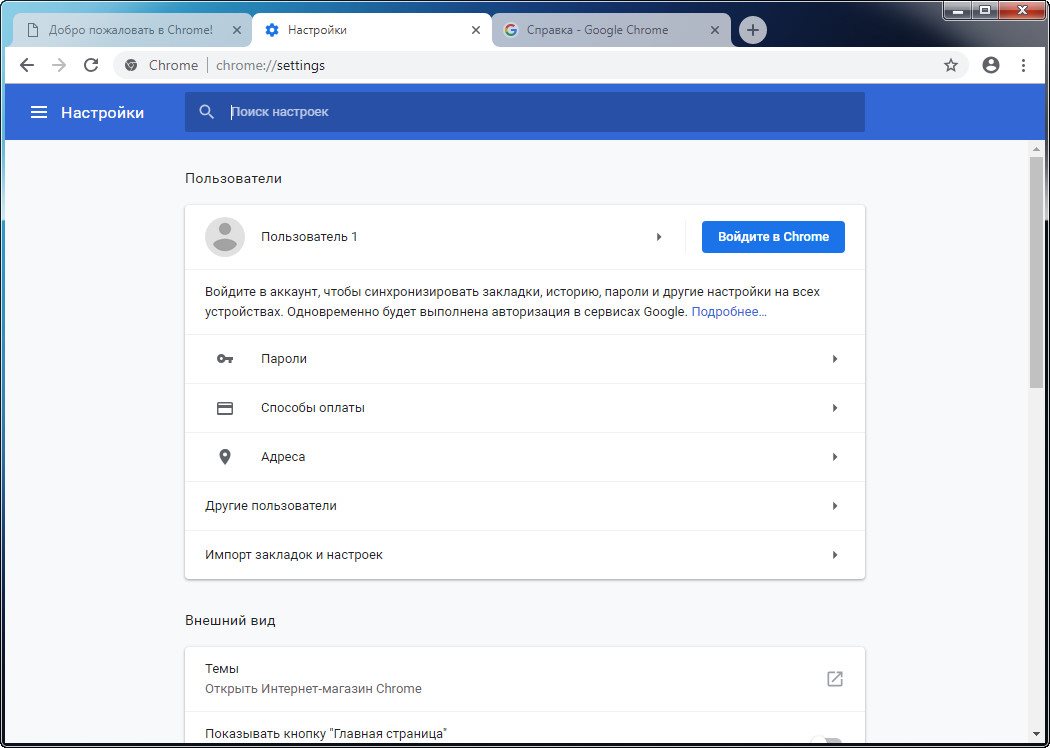Image resolution: width=1050 pixels, height=748 pixels.
Task: Open the 'Подробнее…' link
Action: pyautogui.click(x=729, y=312)
